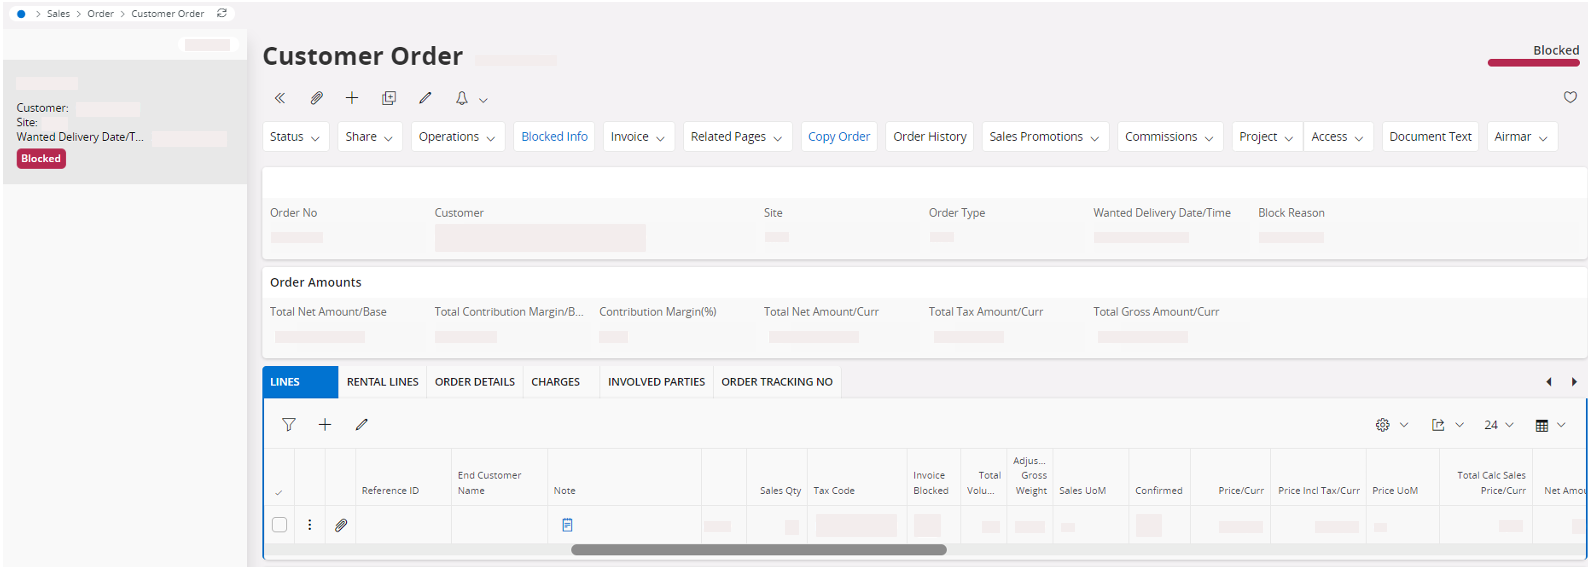Toggle the select-all rows header checkmark
Viewport: 1590px width, 567px height.
[278, 492]
